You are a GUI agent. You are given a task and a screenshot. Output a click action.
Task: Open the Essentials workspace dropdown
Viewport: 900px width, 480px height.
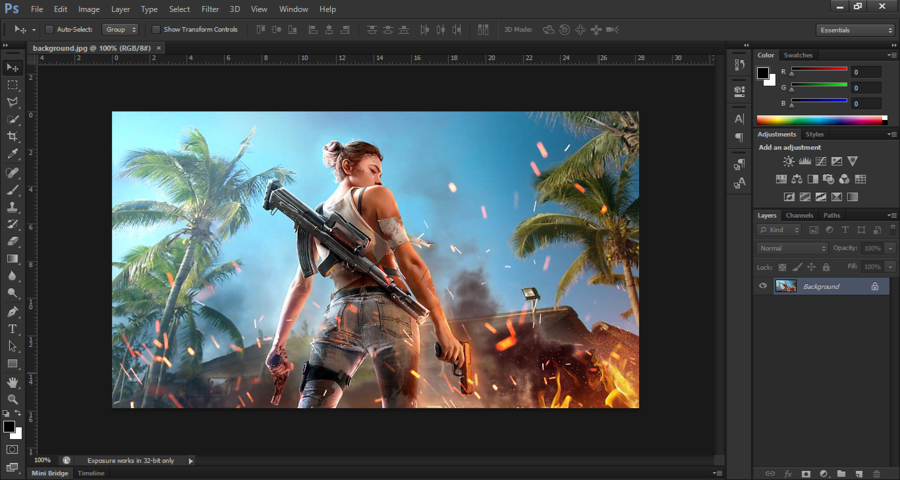point(855,30)
